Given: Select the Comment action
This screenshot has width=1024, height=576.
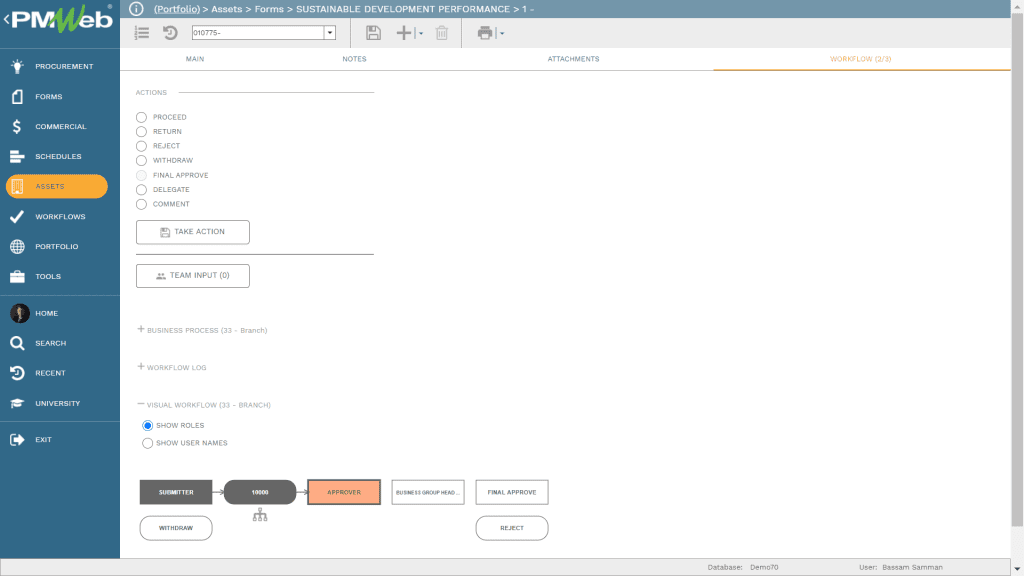Looking at the screenshot, I should pos(141,204).
